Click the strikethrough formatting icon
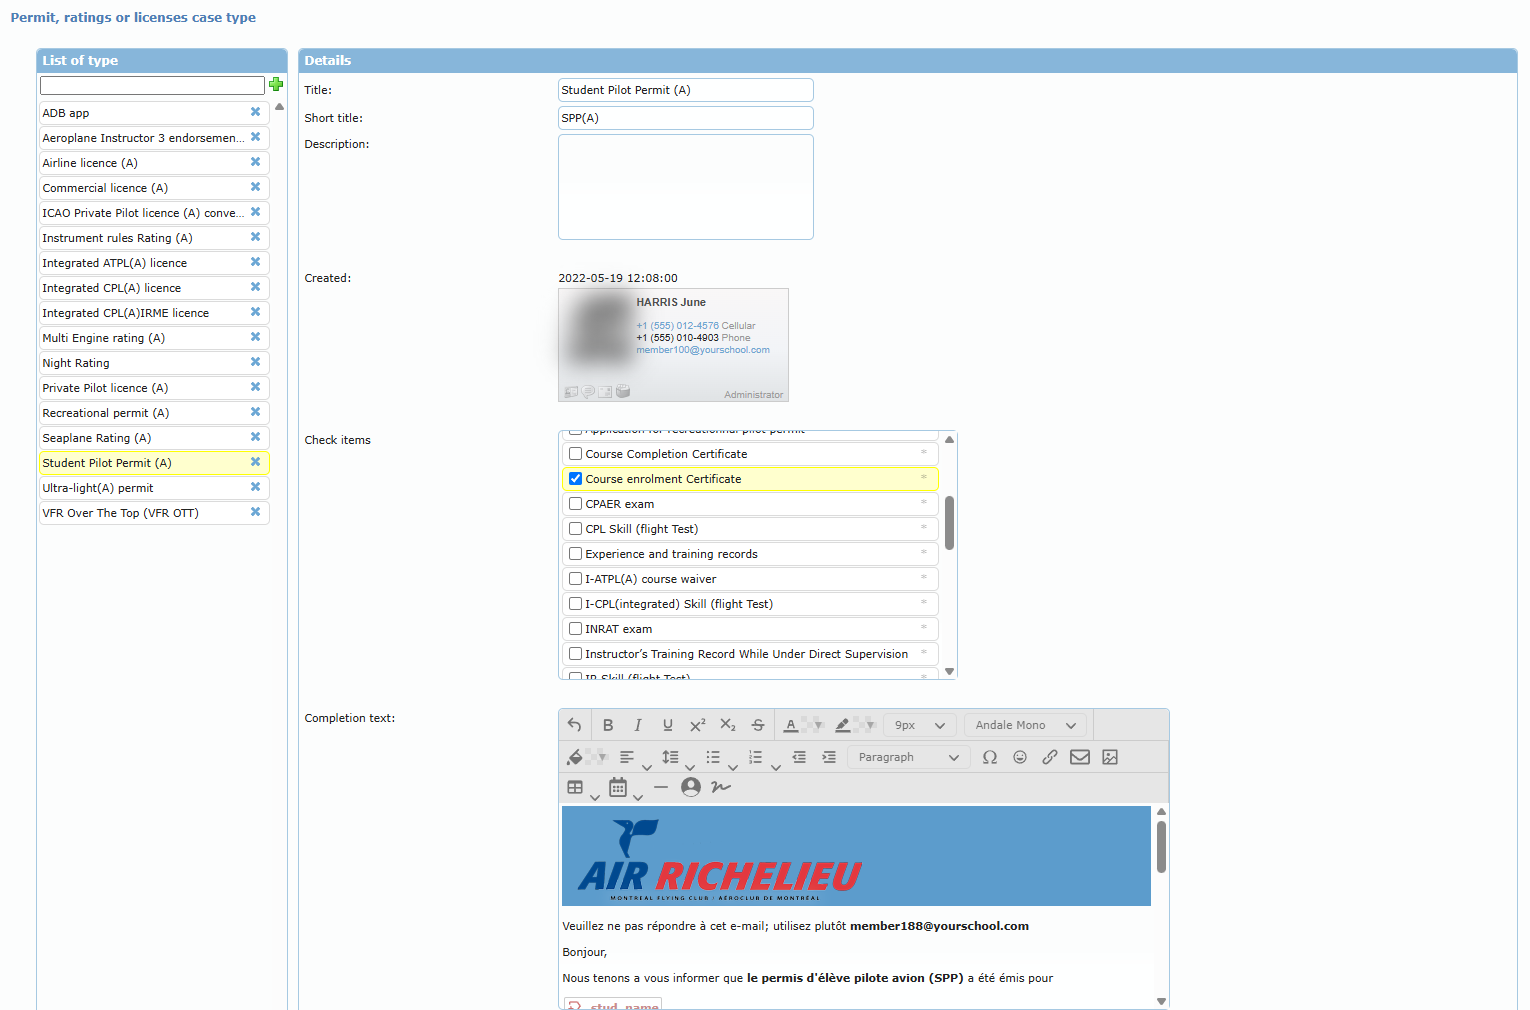Viewport: 1530px width, 1010px height. [x=758, y=725]
